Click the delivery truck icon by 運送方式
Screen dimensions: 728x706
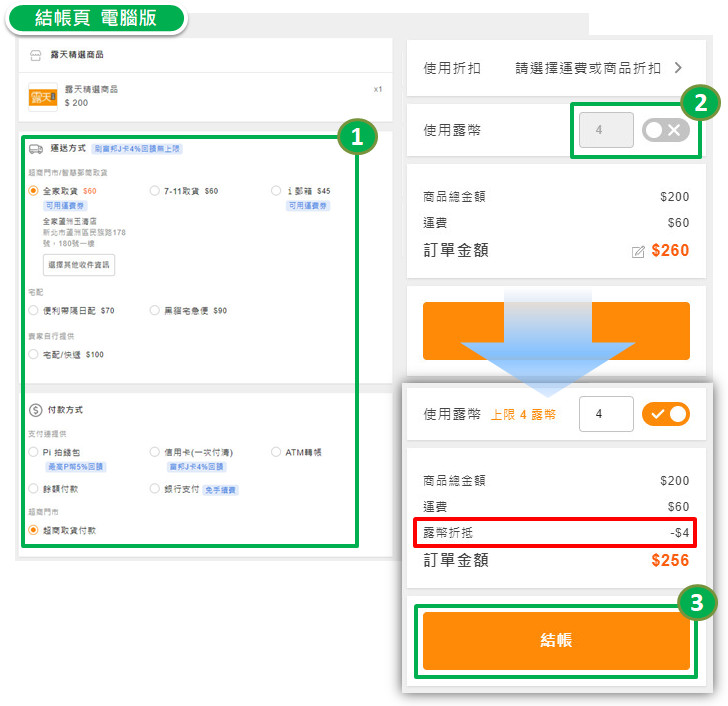pos(36,149)
